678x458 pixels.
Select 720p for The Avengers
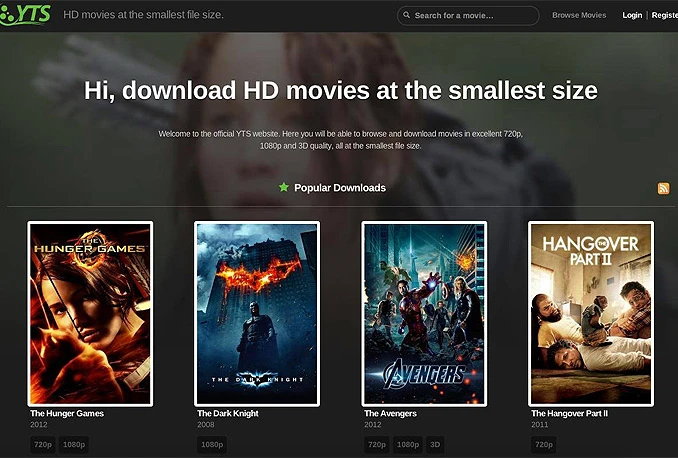point(377,445)
